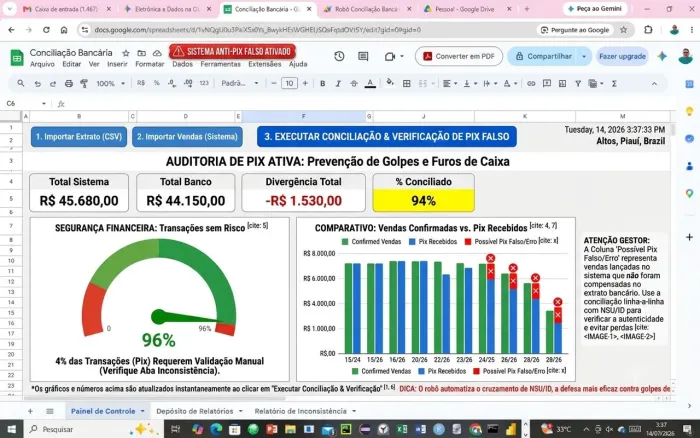This screenshot has width=700, height=438.
Task: Open the Compartilhar dropdown arrow
Action: point(584,56)
